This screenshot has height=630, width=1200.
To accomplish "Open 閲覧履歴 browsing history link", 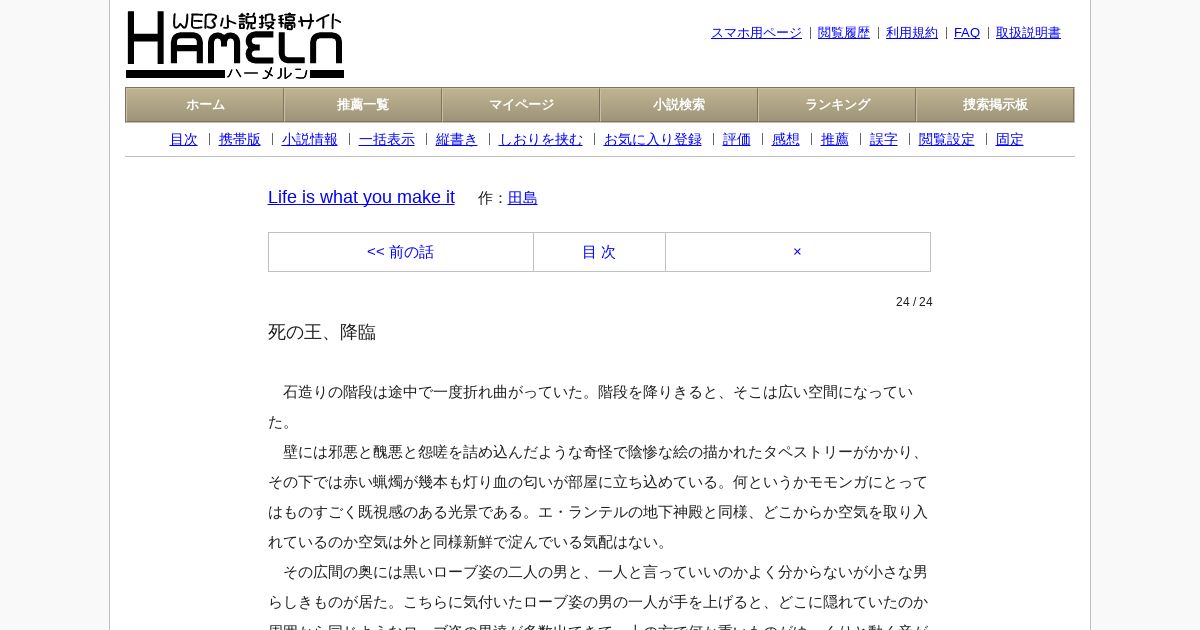I will 844,33.
